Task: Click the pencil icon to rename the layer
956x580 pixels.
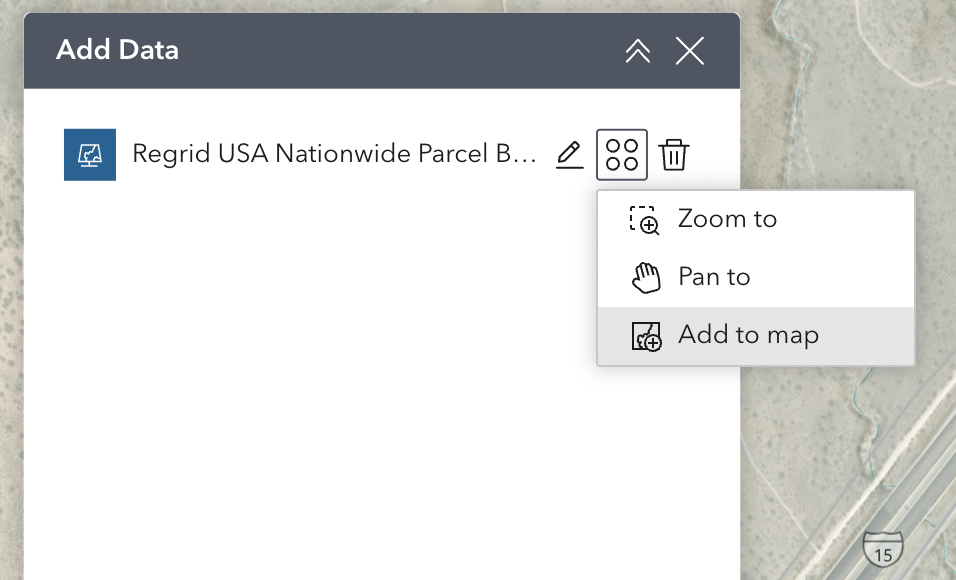Action: [x=569, y=154]
